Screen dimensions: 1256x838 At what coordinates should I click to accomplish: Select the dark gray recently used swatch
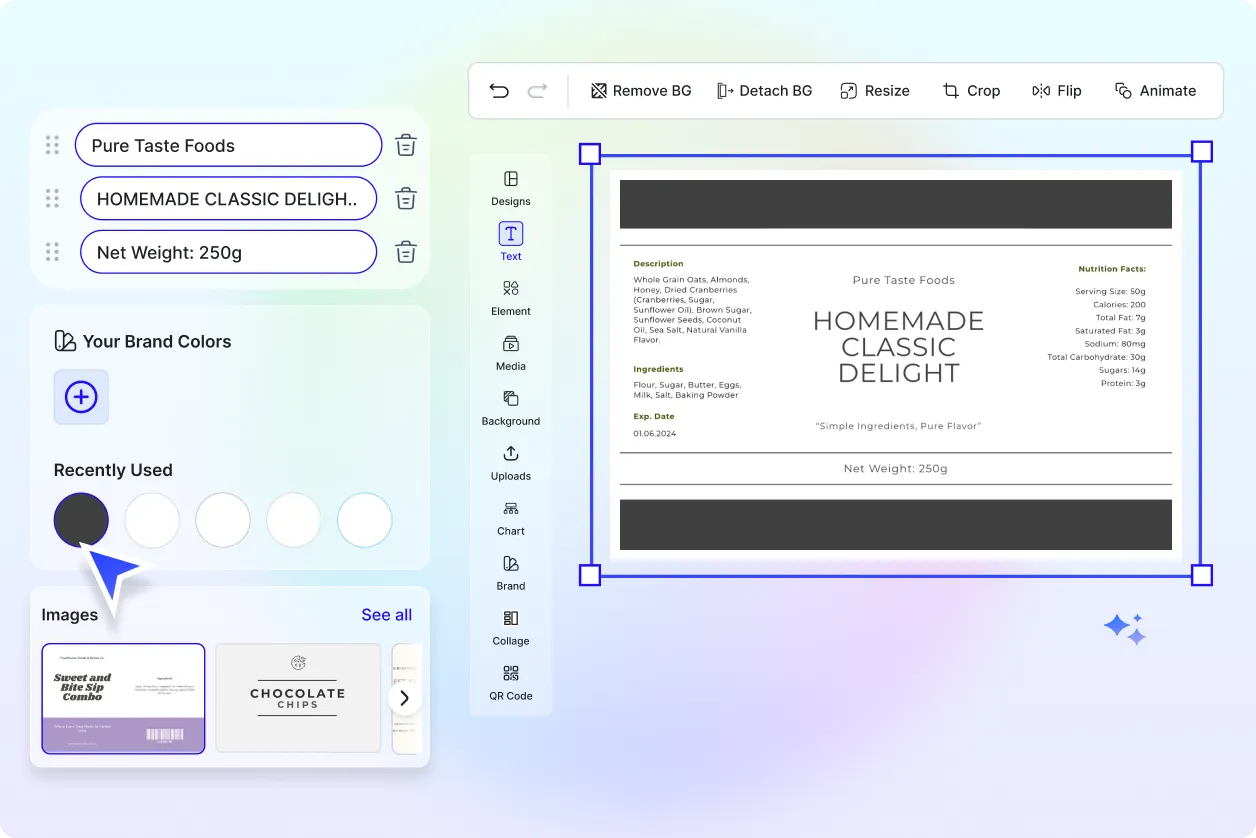(x=80, y=520)
